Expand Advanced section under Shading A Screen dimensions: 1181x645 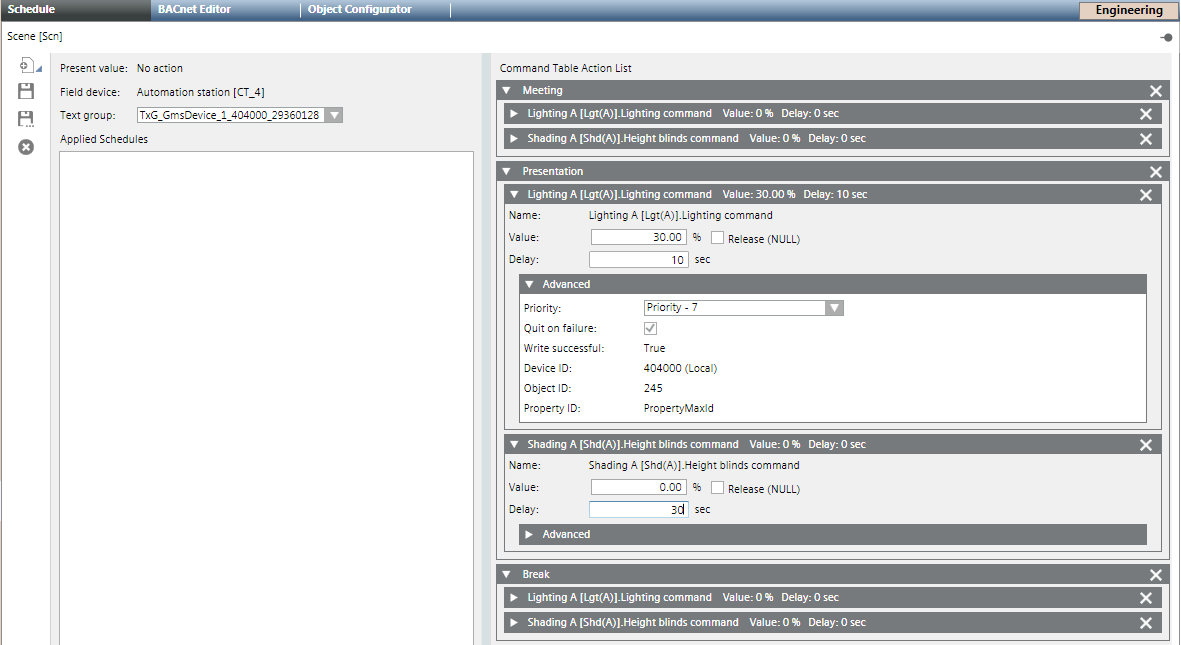tap(528, 535)
